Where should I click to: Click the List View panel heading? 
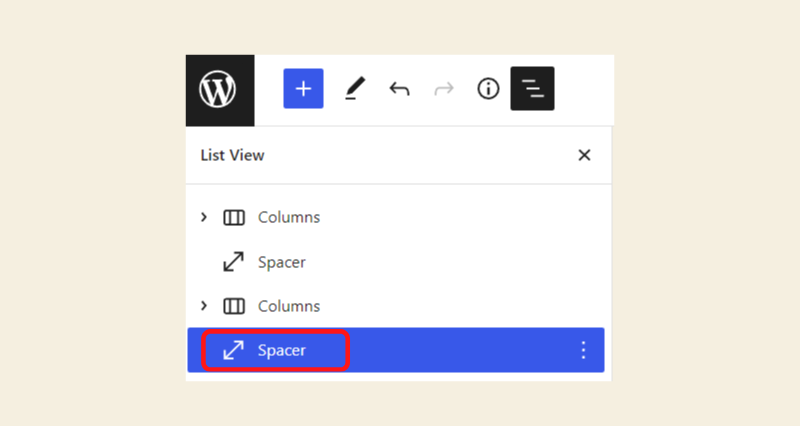(x=232, y=155)
